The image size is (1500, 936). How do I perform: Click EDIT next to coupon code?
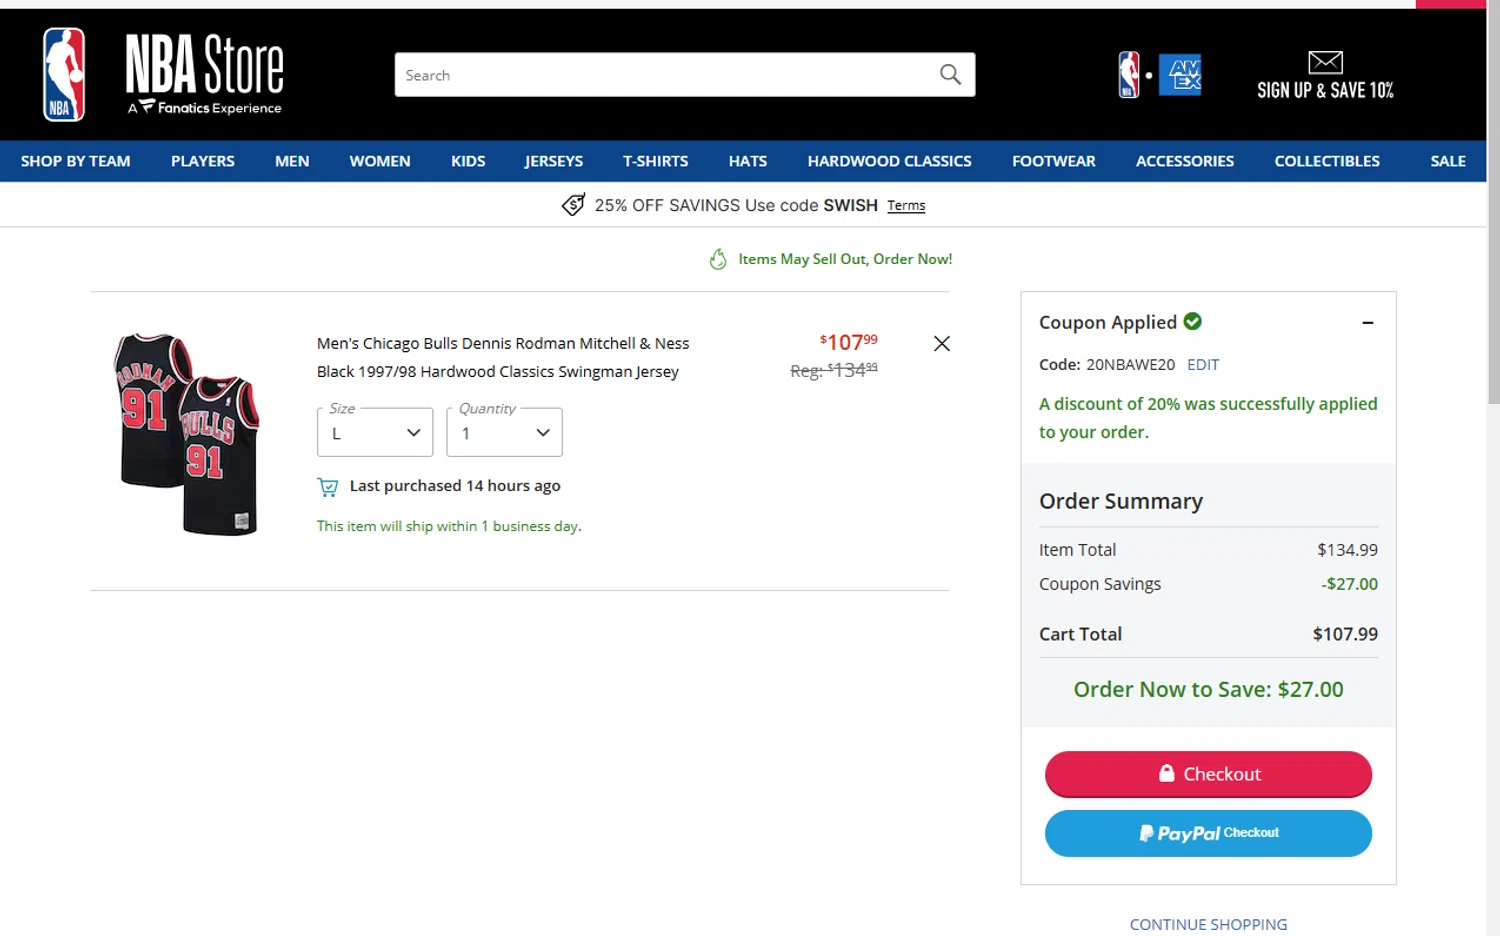click(x=1203, y=365)
